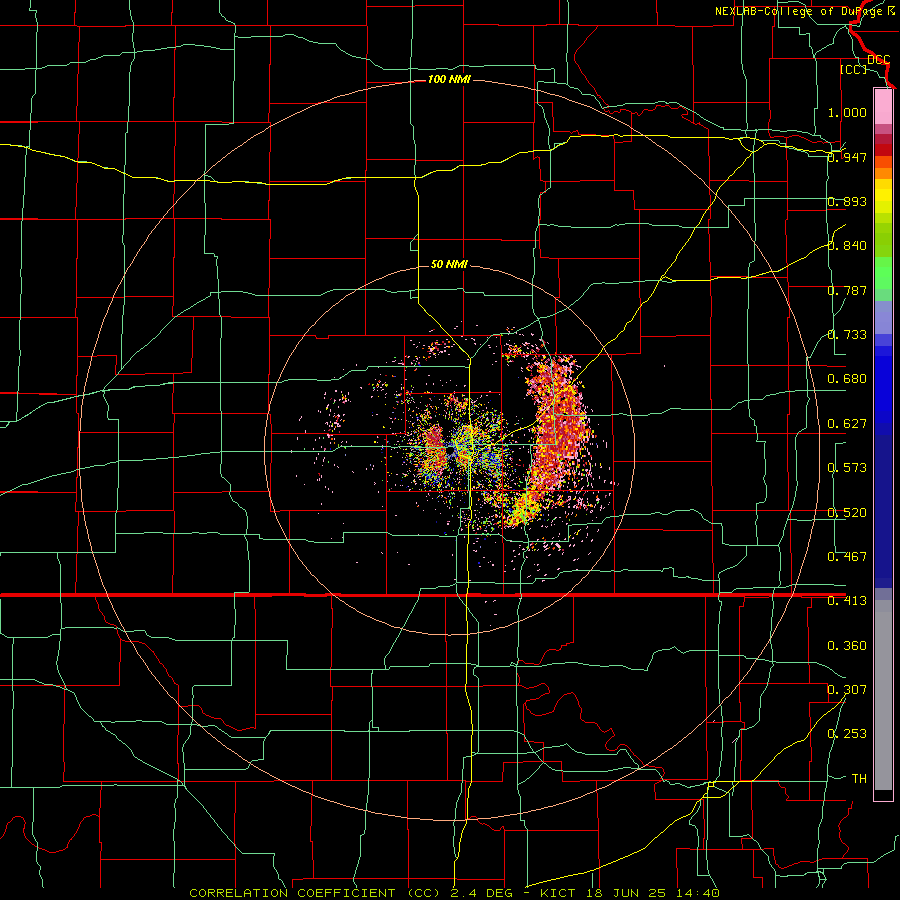Image resolution: width=900 pixels, height=900 pixels.
Task: Click the CORRELATION COEFFICIENT caption at bottom
Action: click(x=454, y=893)
